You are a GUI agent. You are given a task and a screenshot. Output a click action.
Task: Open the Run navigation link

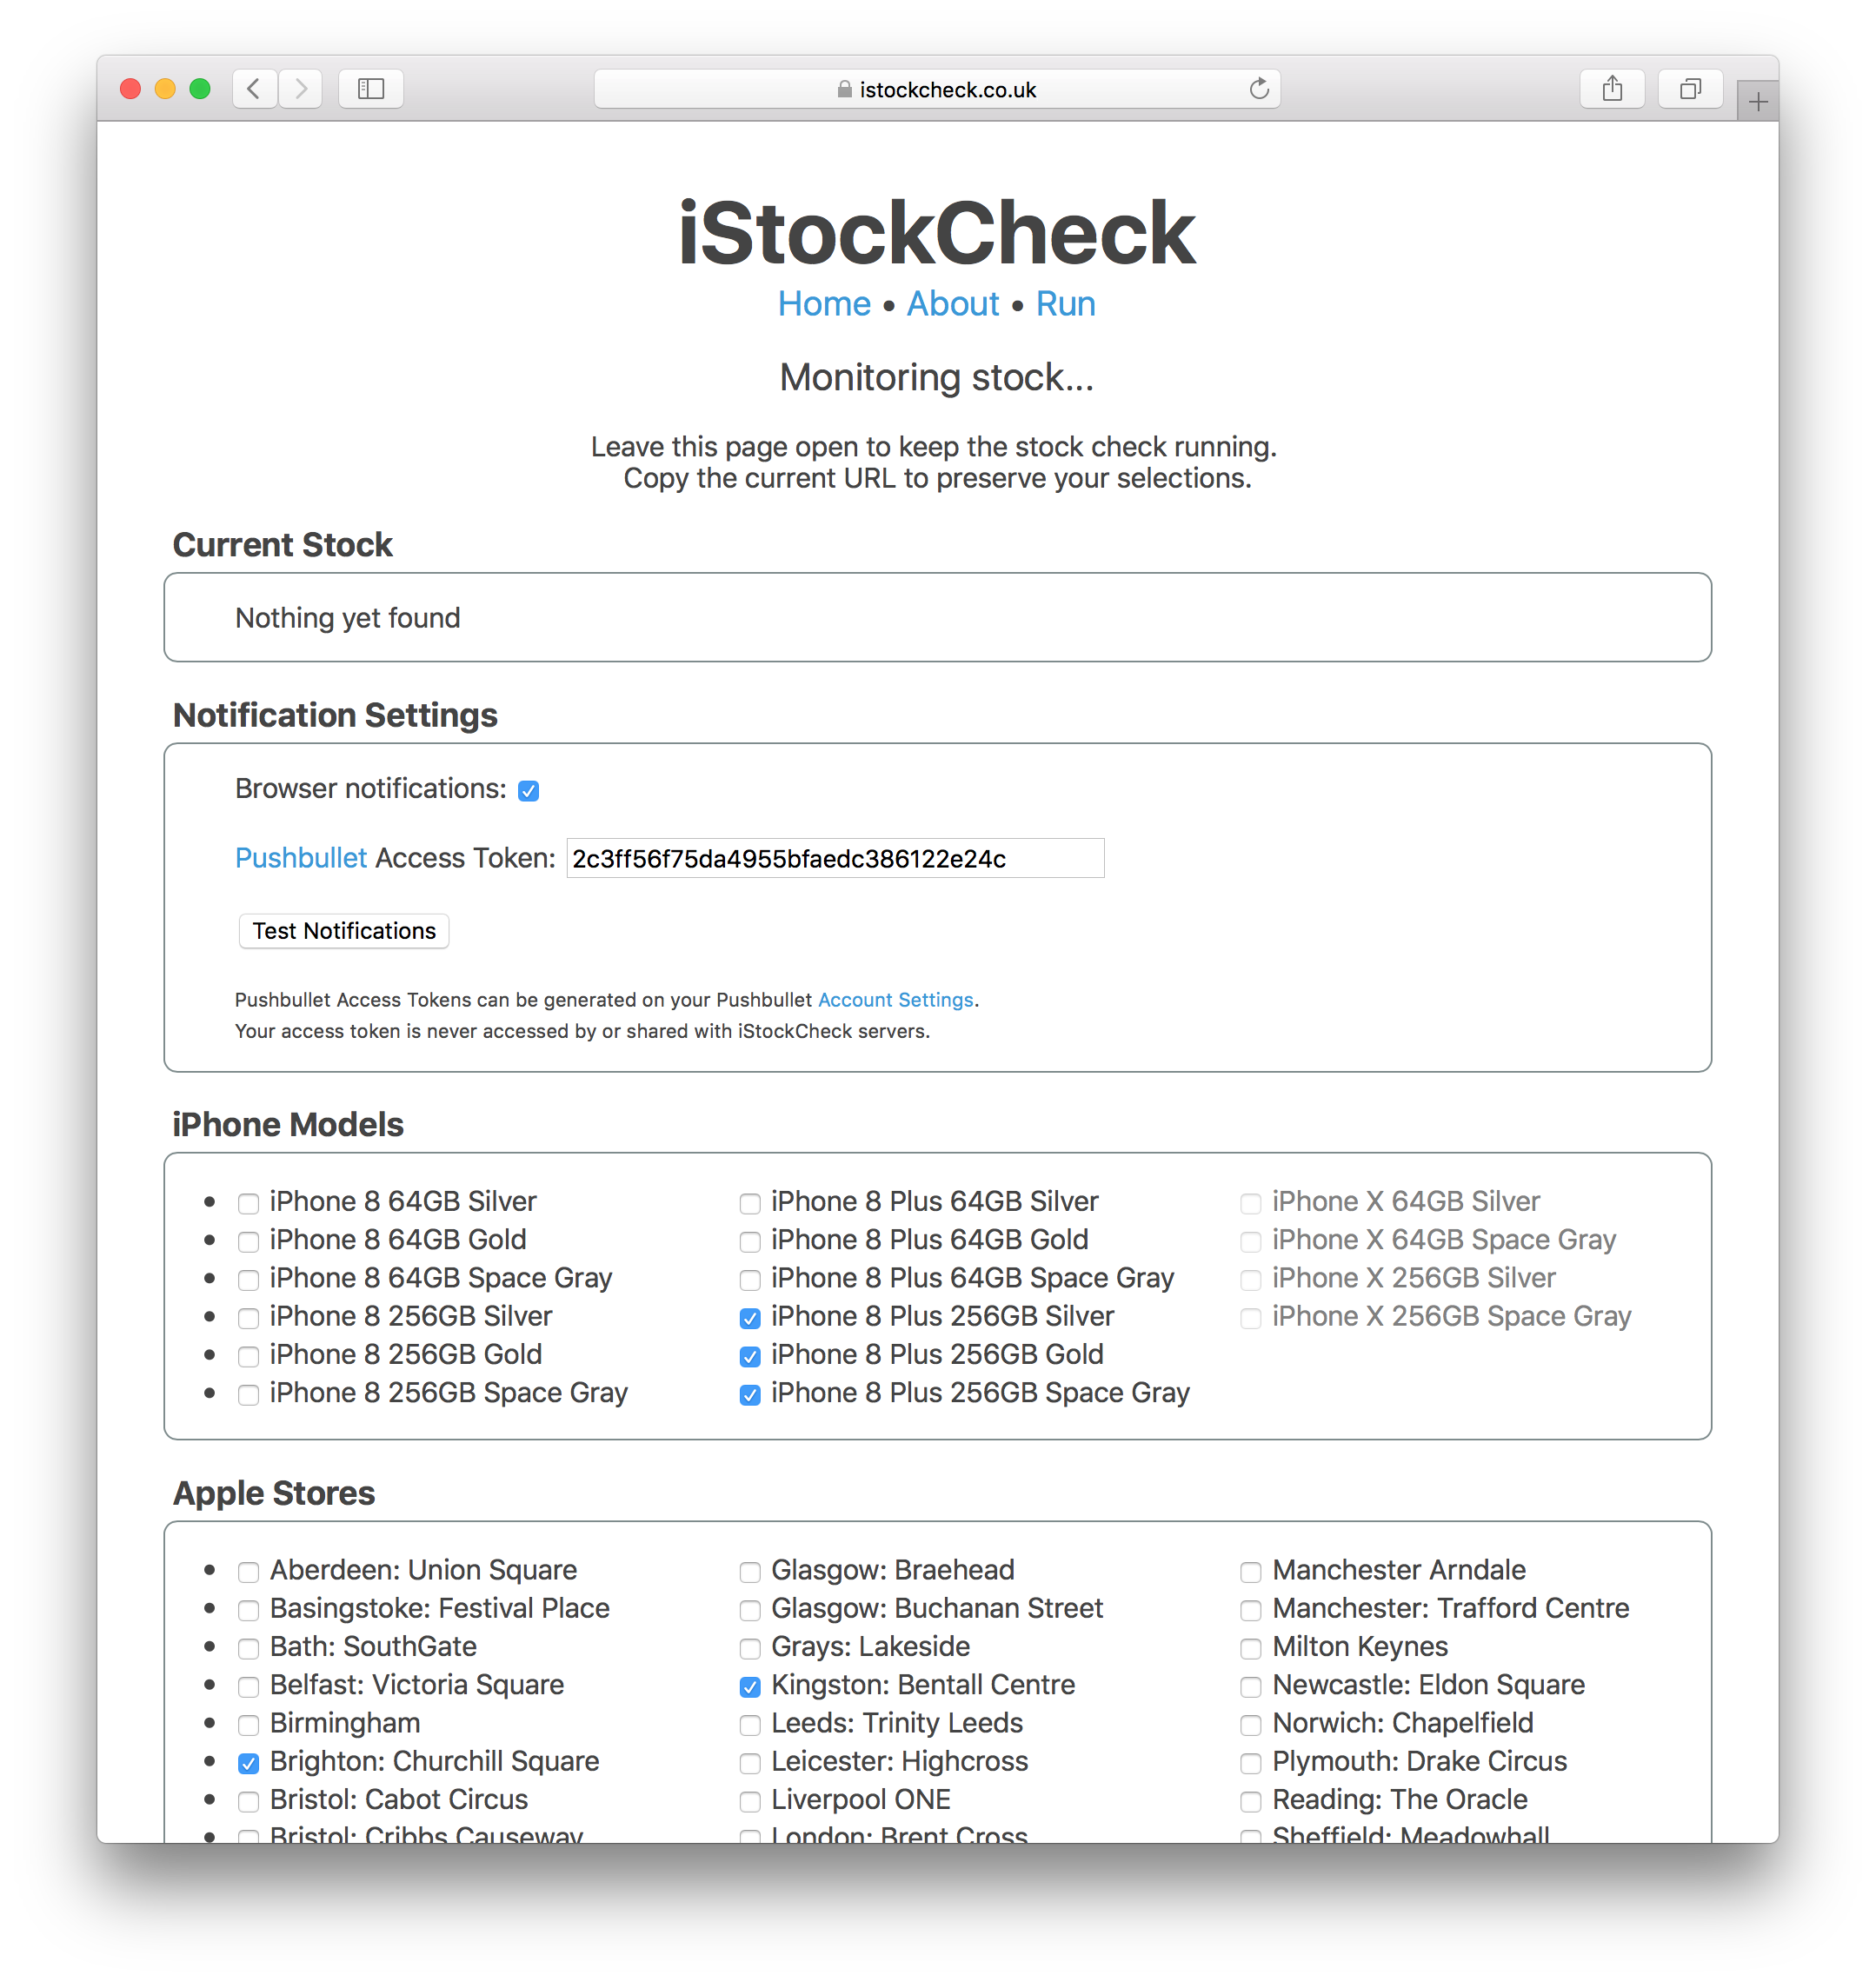pyautogui.click(x=1065, y=304)
